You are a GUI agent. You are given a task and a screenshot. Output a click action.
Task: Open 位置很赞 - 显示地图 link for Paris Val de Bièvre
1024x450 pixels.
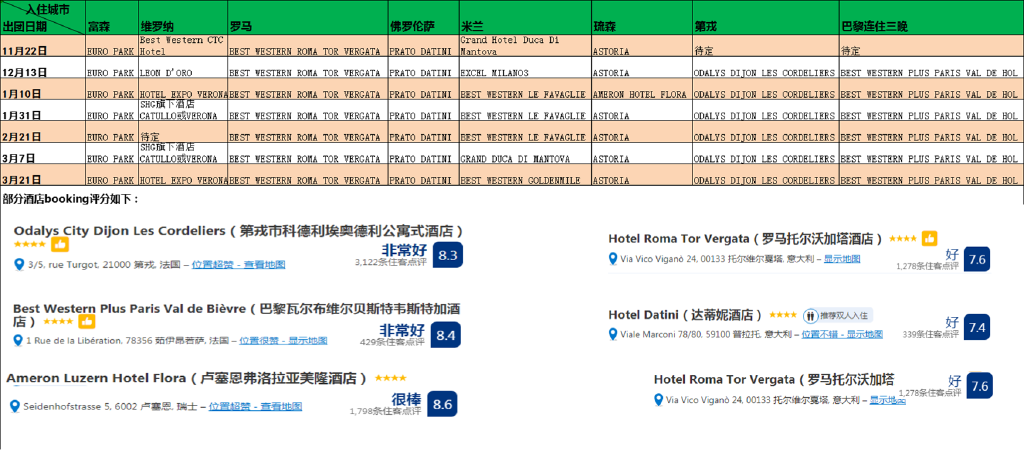tap(283, 341)
